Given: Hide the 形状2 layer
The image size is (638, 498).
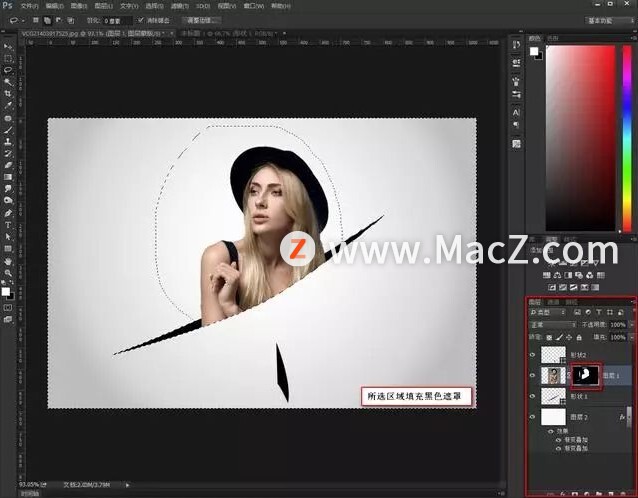Looking at the screenshot, I should click(532, 355).
